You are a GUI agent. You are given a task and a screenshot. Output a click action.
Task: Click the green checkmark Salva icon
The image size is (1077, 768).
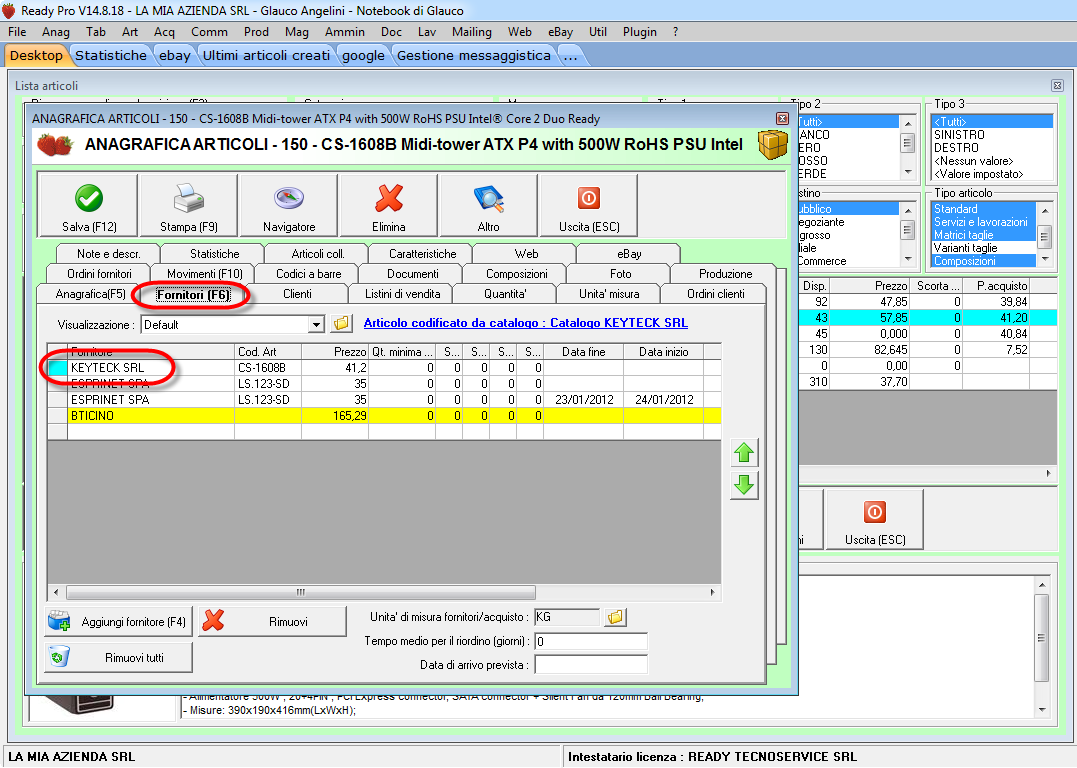tap(89, 199)
